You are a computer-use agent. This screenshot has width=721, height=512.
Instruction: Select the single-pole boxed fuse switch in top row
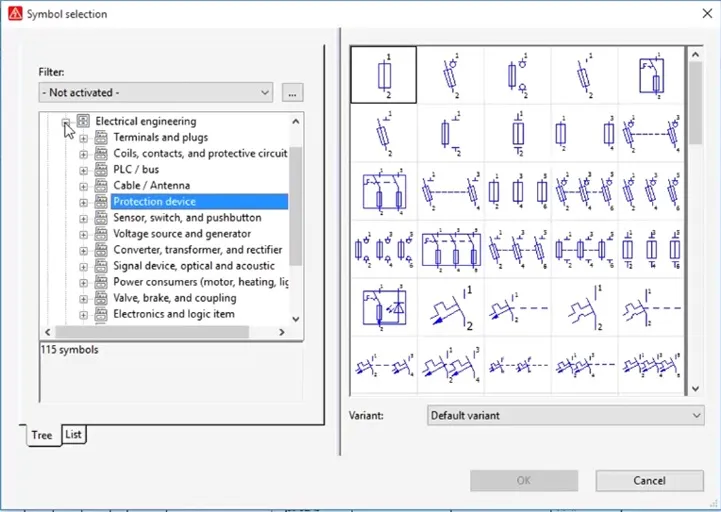click(x=651, y=75)
